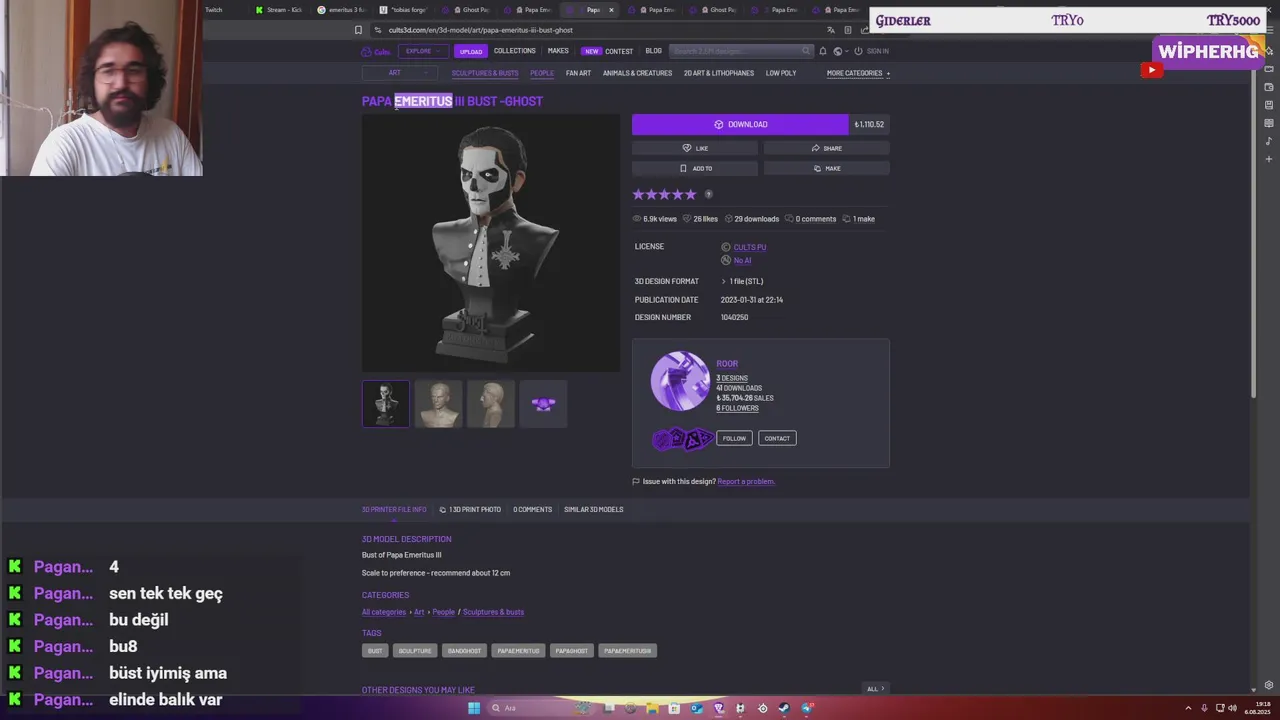The height and width of the screenshot is (720, 1280).
Task: Open the Explore dropdown menu
Action: (x=422, y=51)
